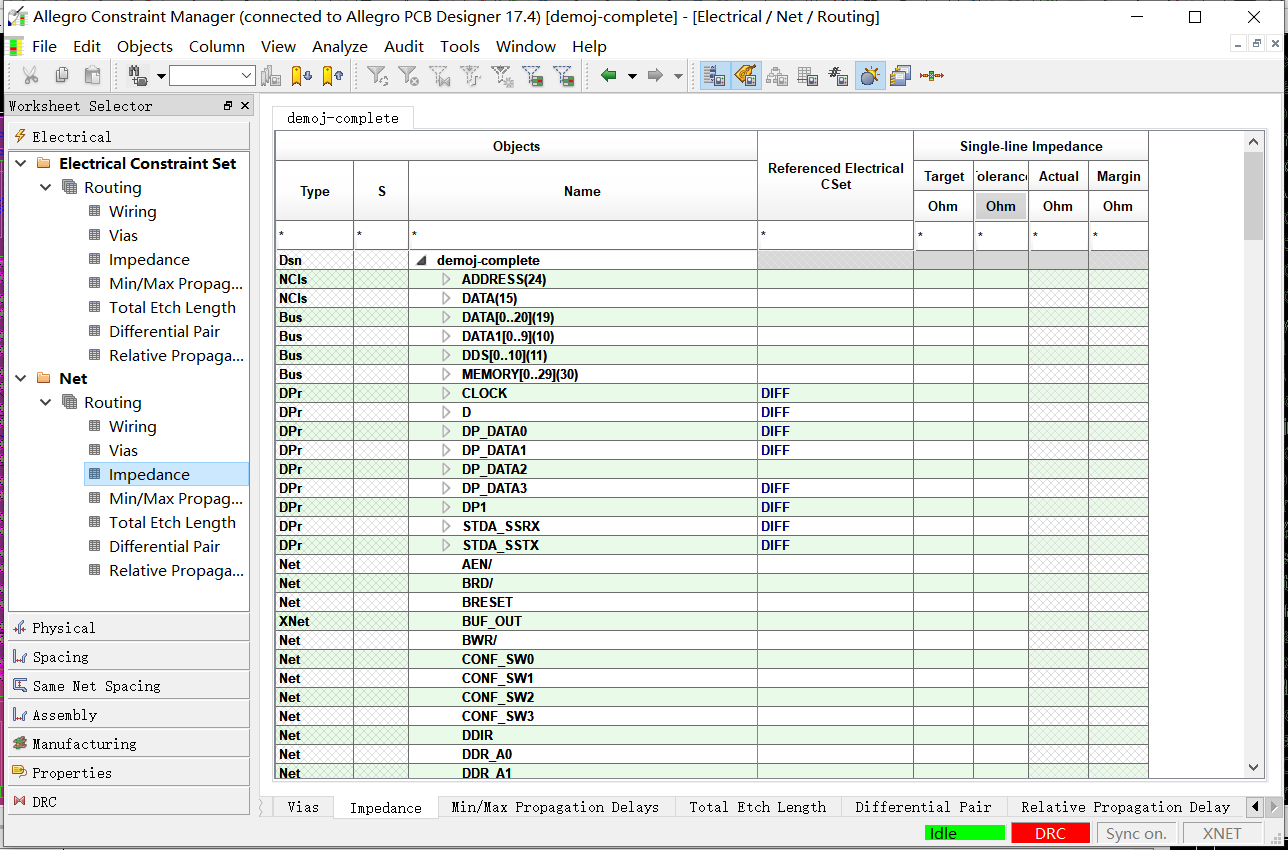Open the toolbar combo box dropdown
The height and width of the screenshot is (850, 1288).
point(247,76)
